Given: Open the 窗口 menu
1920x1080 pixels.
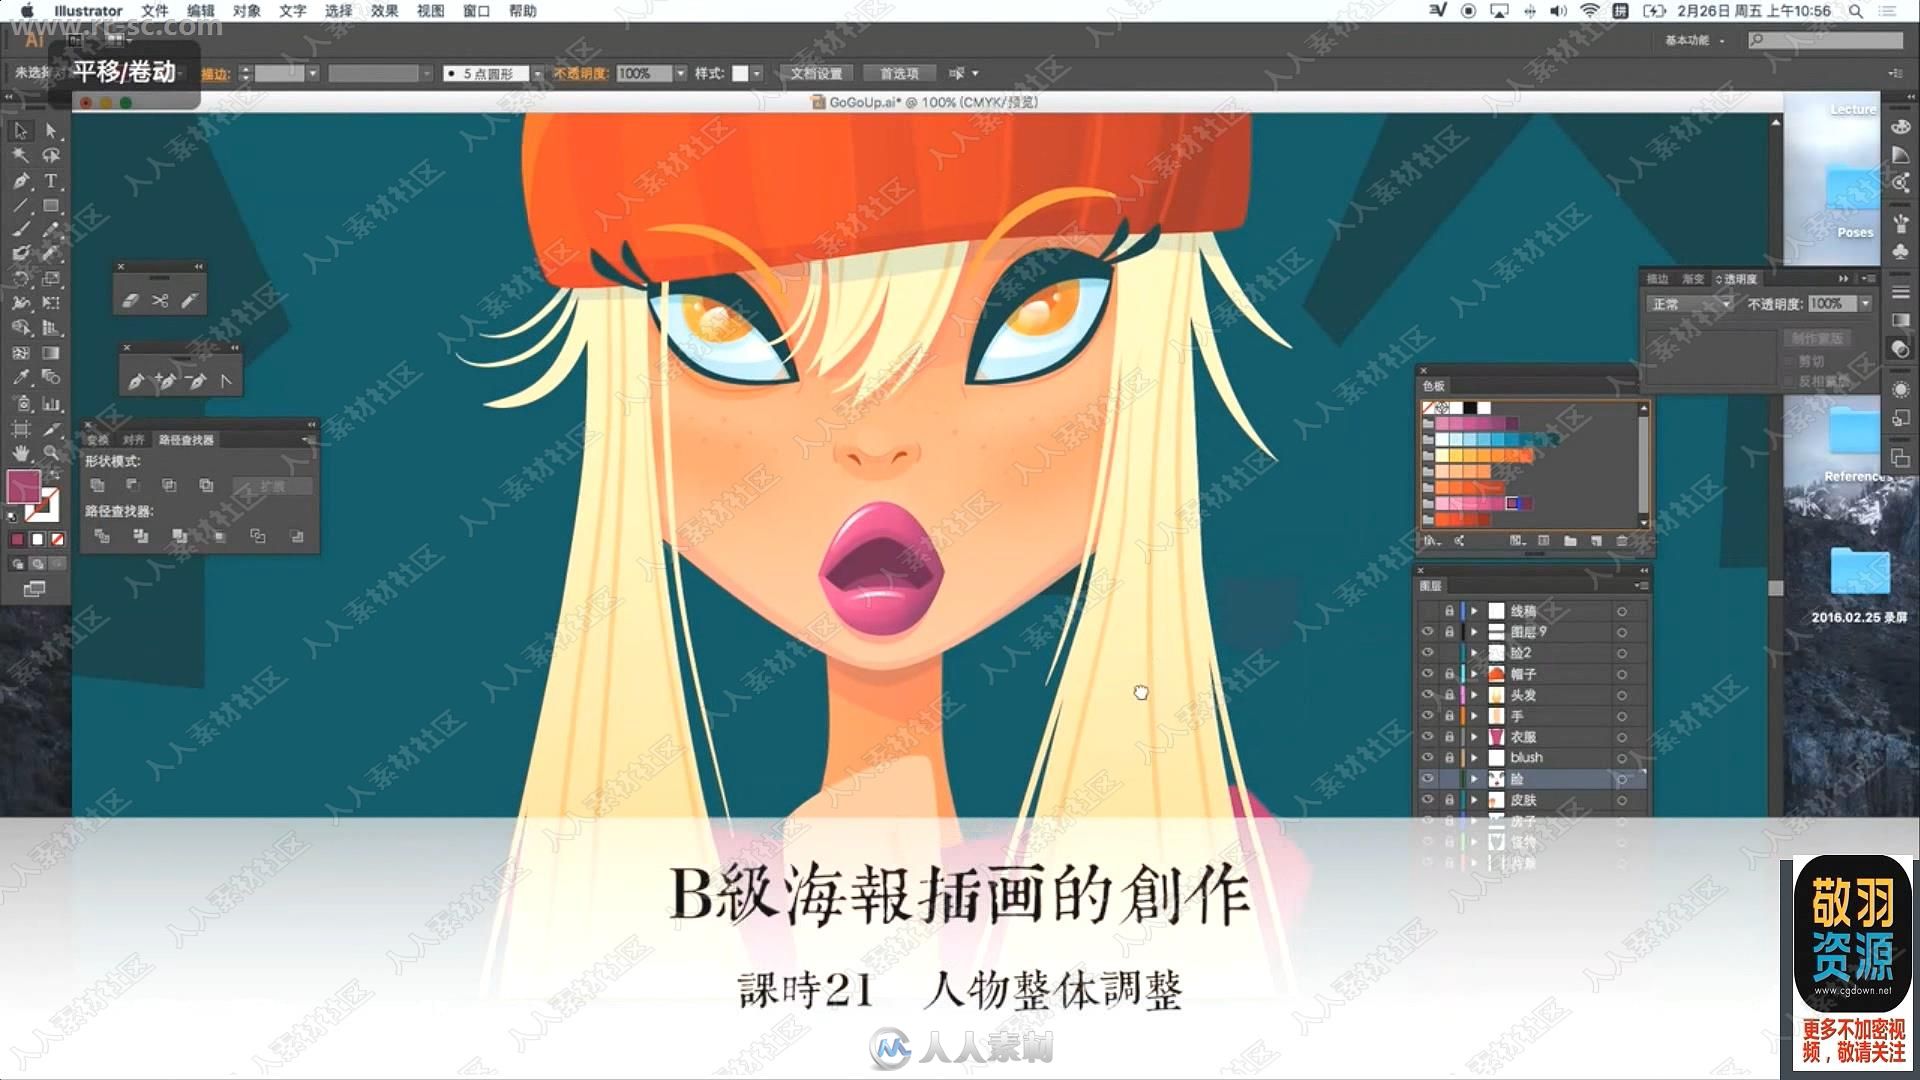Looking at the screenshot, I should [477, 11].
